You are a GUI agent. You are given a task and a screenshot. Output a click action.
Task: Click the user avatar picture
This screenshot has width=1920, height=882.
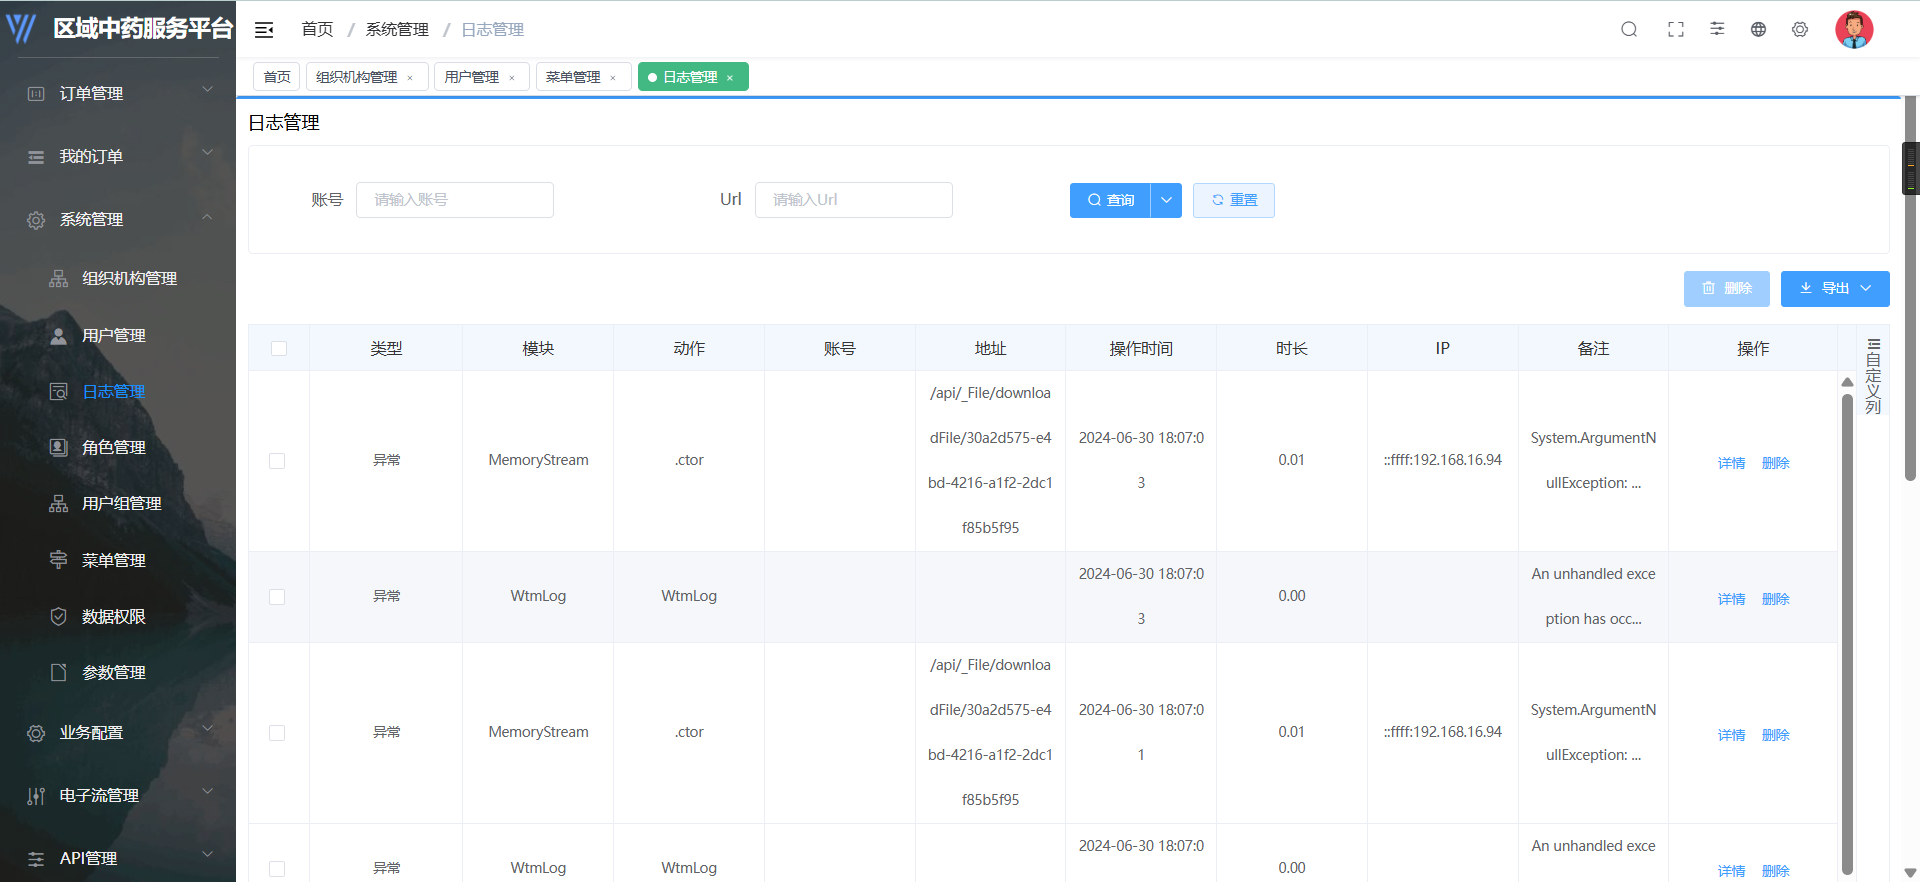(x=1854, y=29)
